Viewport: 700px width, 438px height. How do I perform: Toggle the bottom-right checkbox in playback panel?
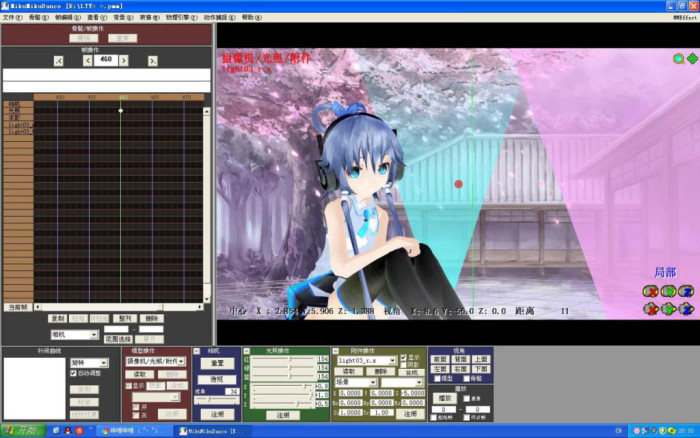tap(467, 417)
